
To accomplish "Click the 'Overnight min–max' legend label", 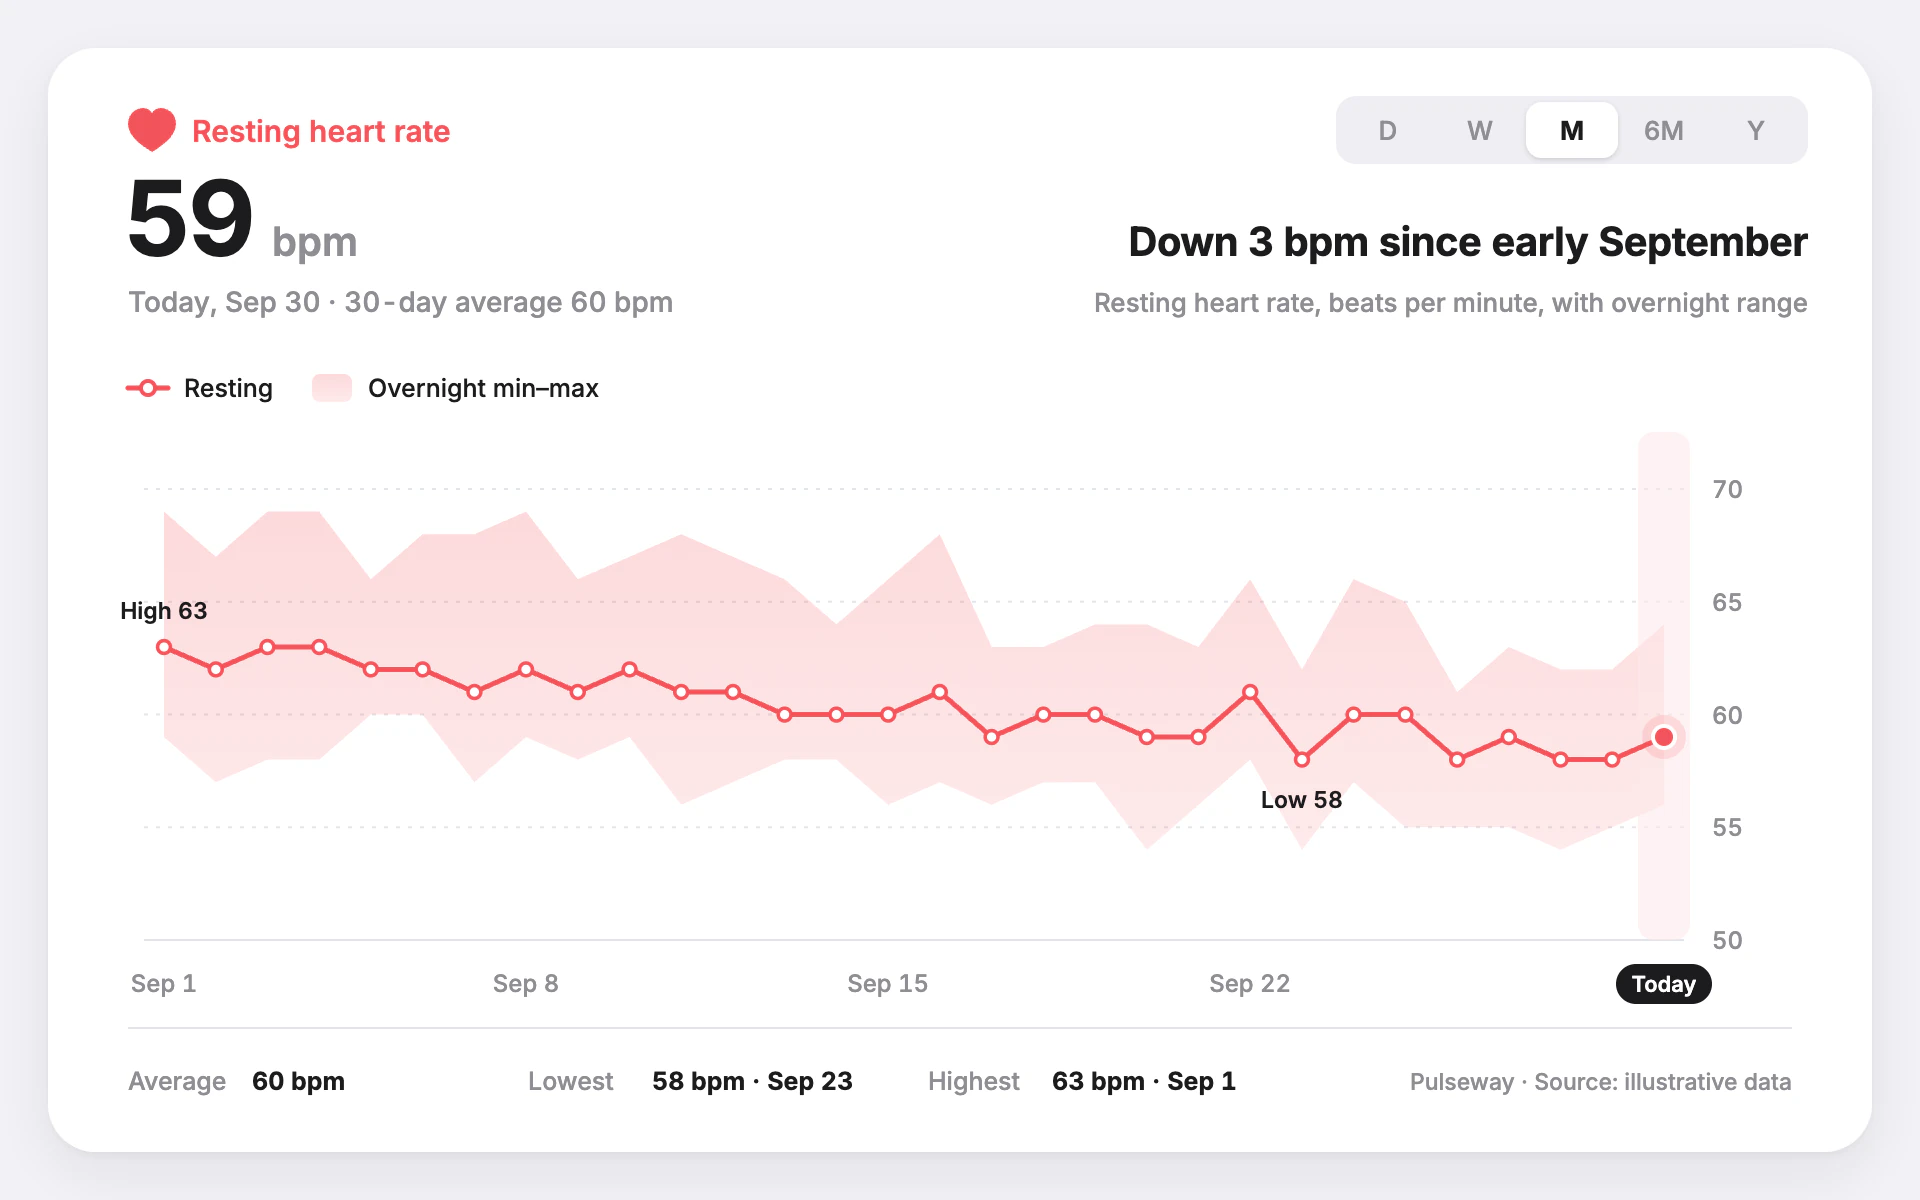I will [x=483, y=388].
